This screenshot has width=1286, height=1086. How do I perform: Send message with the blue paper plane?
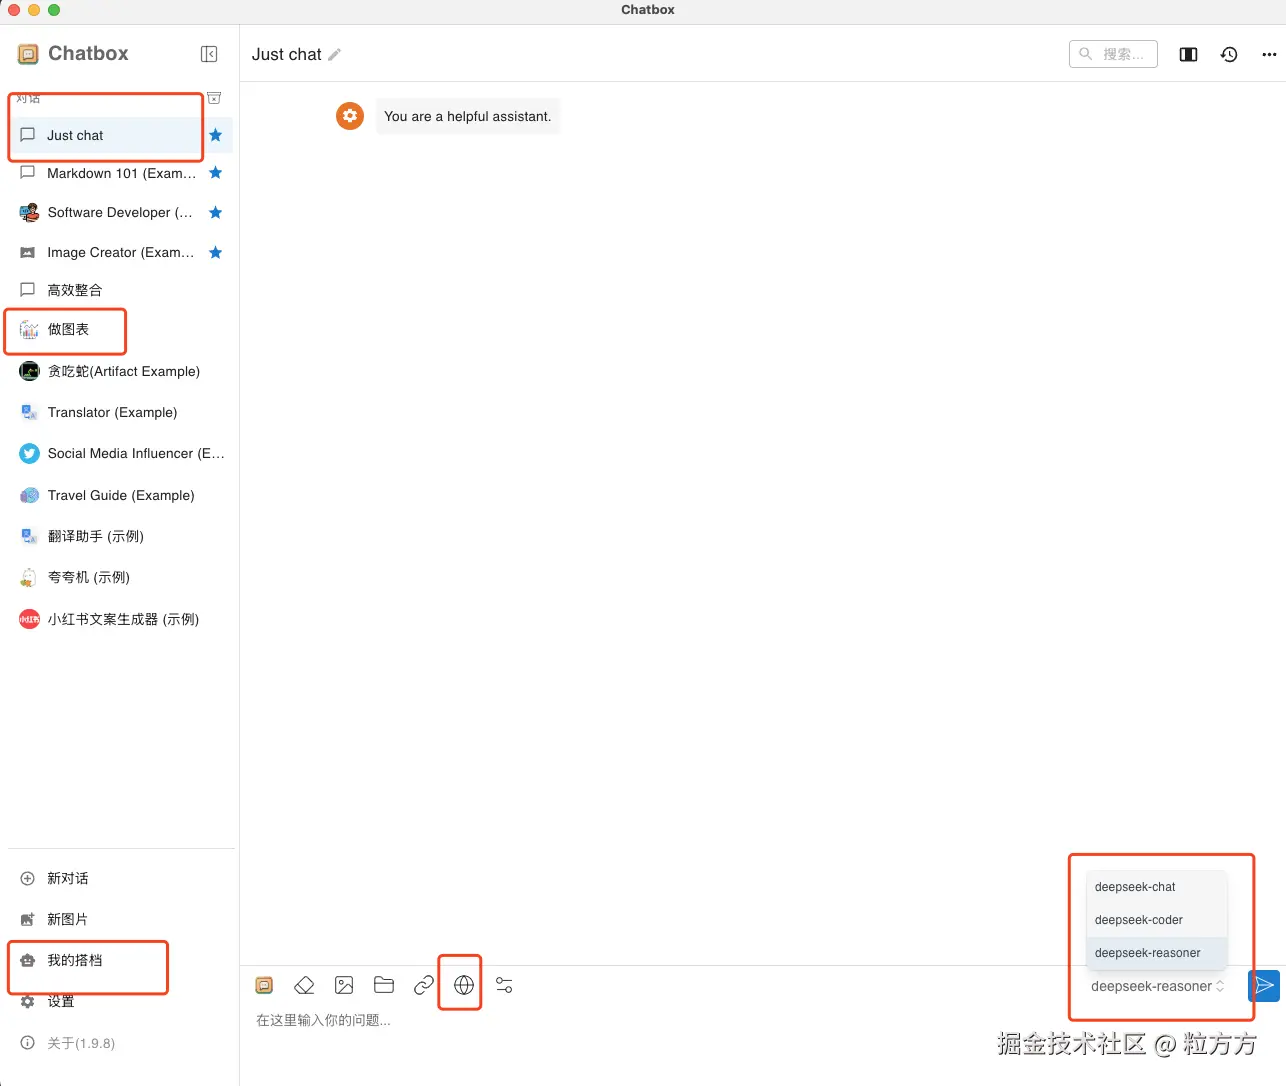1264,986
